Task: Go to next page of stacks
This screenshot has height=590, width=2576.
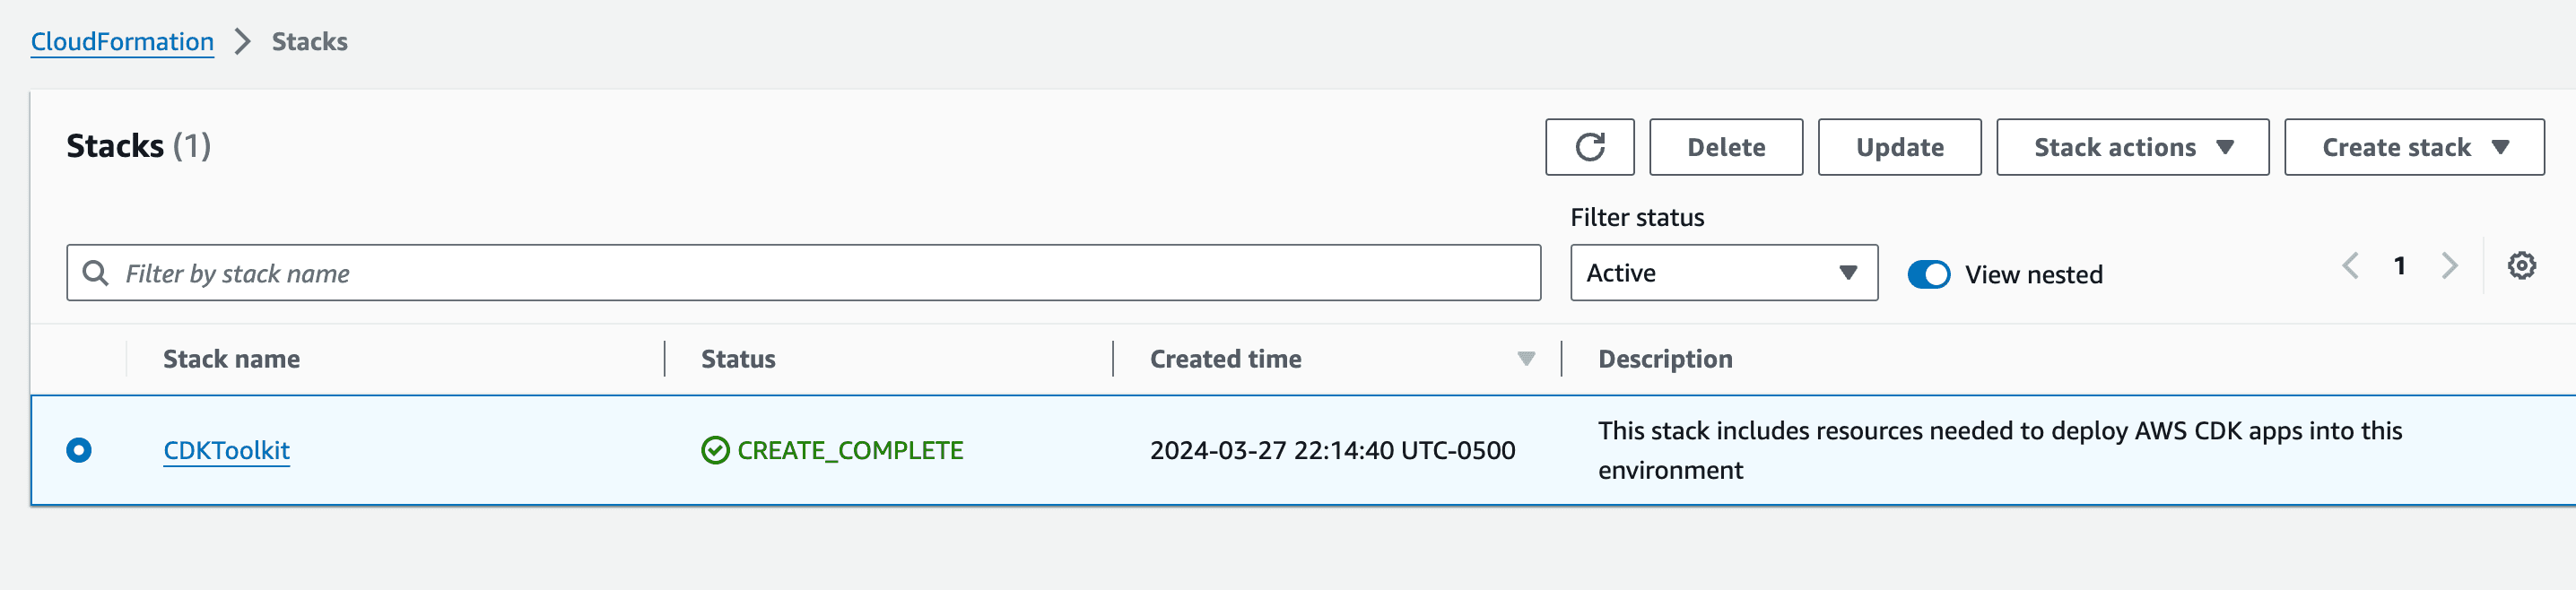Action: 2449,266
